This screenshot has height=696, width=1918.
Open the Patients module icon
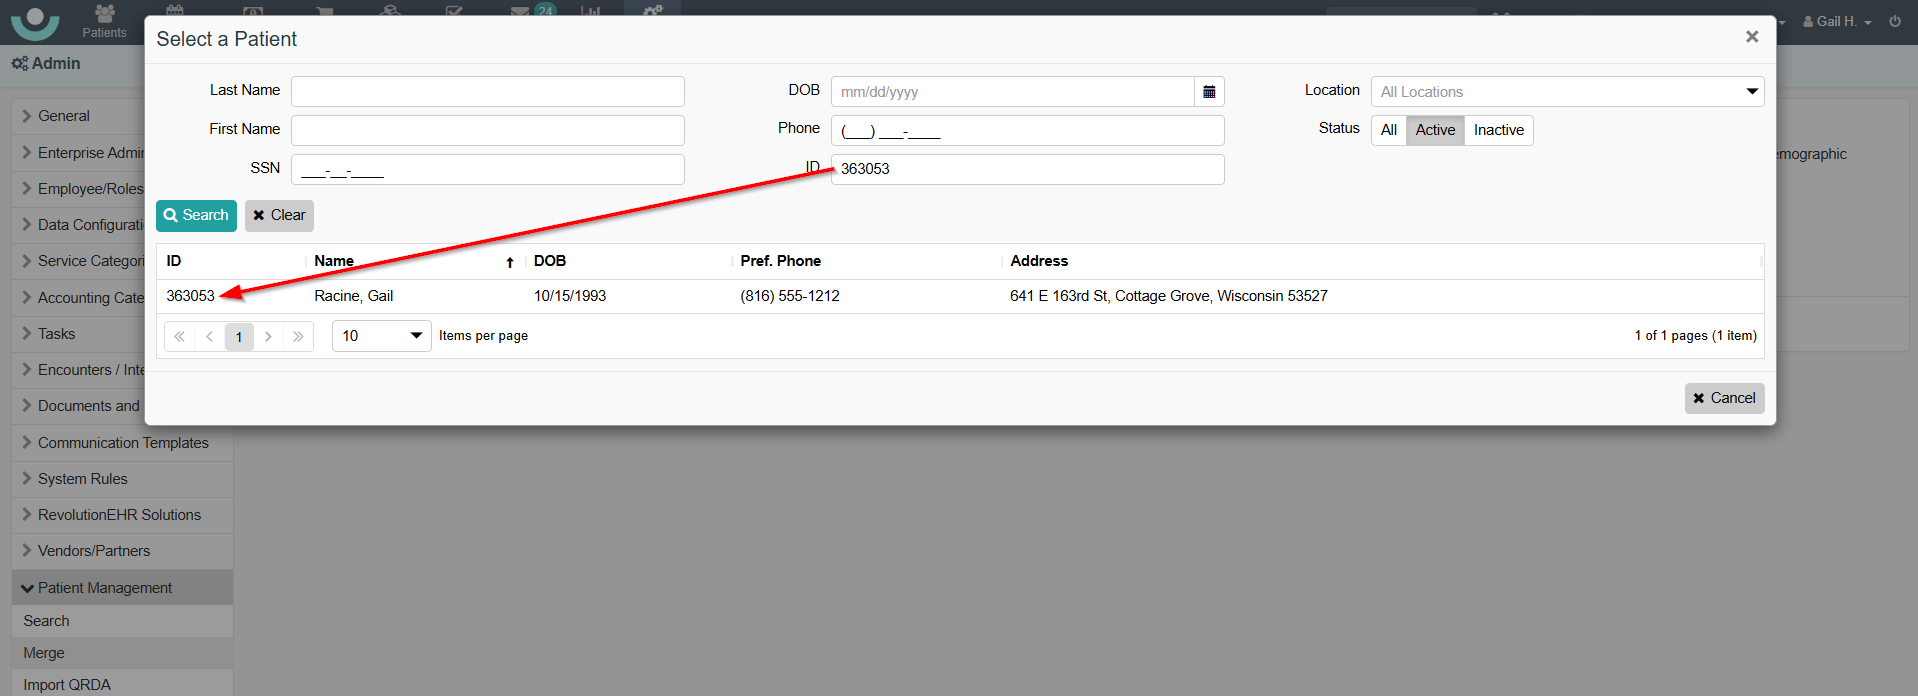104,21
